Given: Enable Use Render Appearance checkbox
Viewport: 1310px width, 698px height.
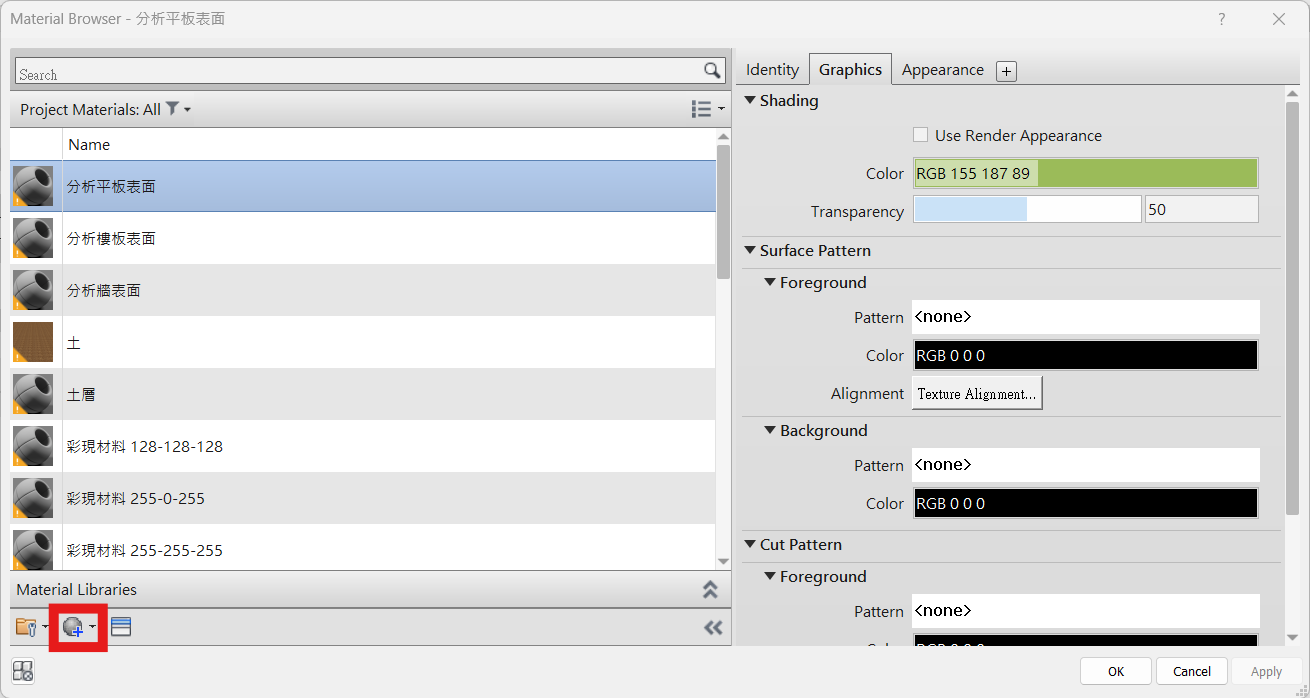Looking at the screenshot, I should point(920,135).
